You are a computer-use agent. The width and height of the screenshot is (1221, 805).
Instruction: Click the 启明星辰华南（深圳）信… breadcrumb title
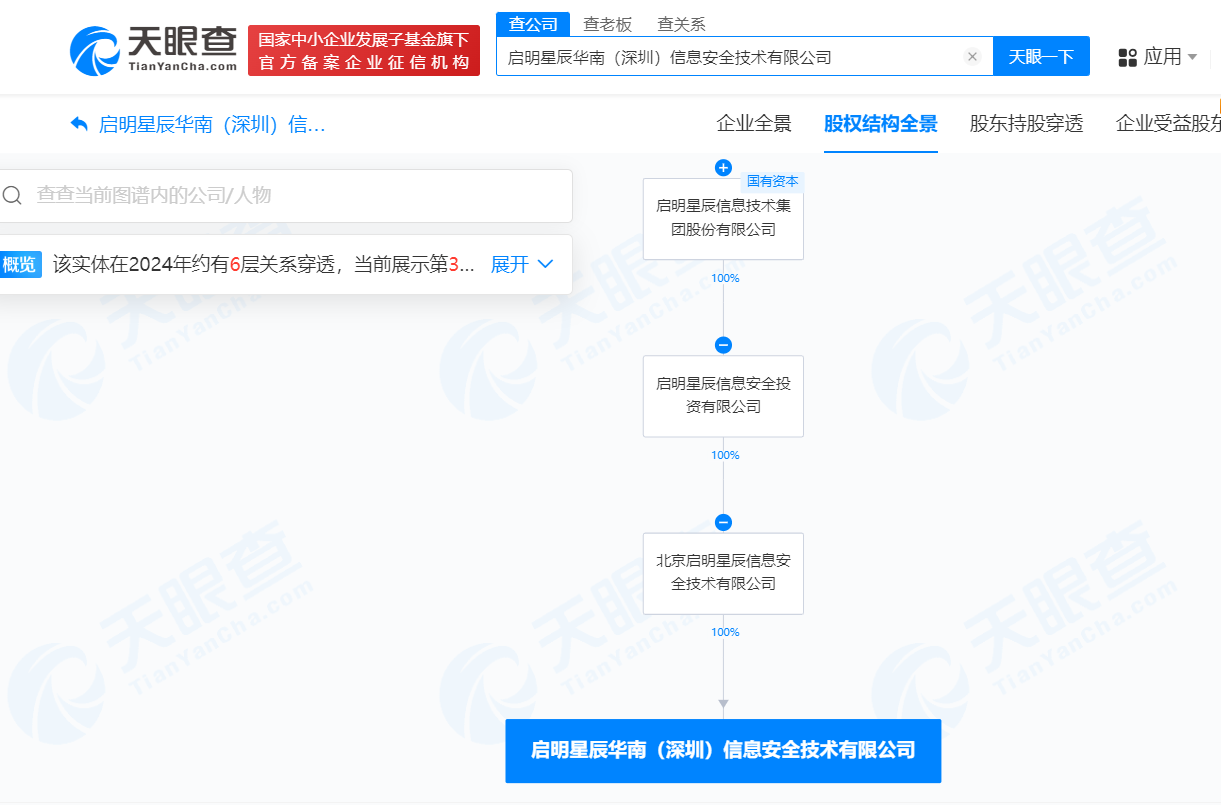212,124
